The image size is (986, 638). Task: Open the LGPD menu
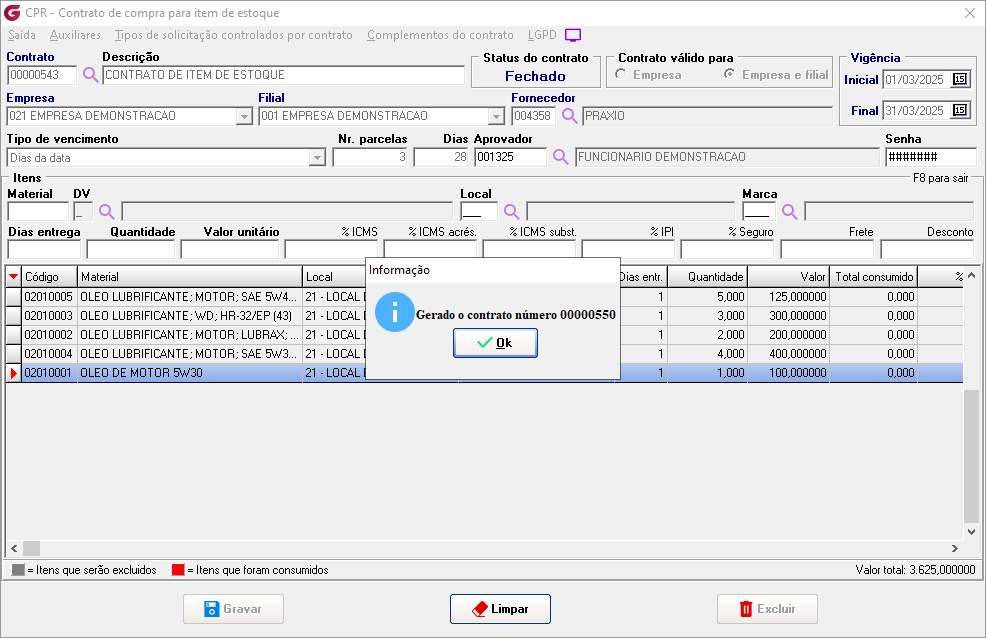point(542,35)
